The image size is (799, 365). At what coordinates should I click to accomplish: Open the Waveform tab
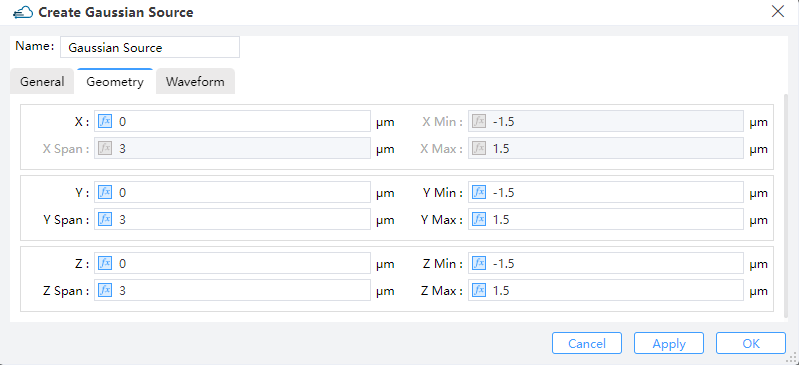195,82
